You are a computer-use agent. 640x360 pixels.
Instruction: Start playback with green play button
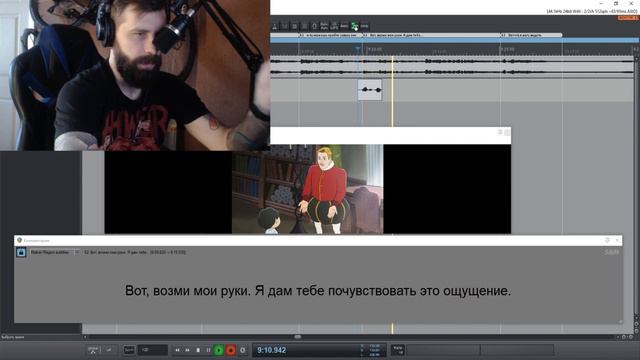tap(219, 350)
